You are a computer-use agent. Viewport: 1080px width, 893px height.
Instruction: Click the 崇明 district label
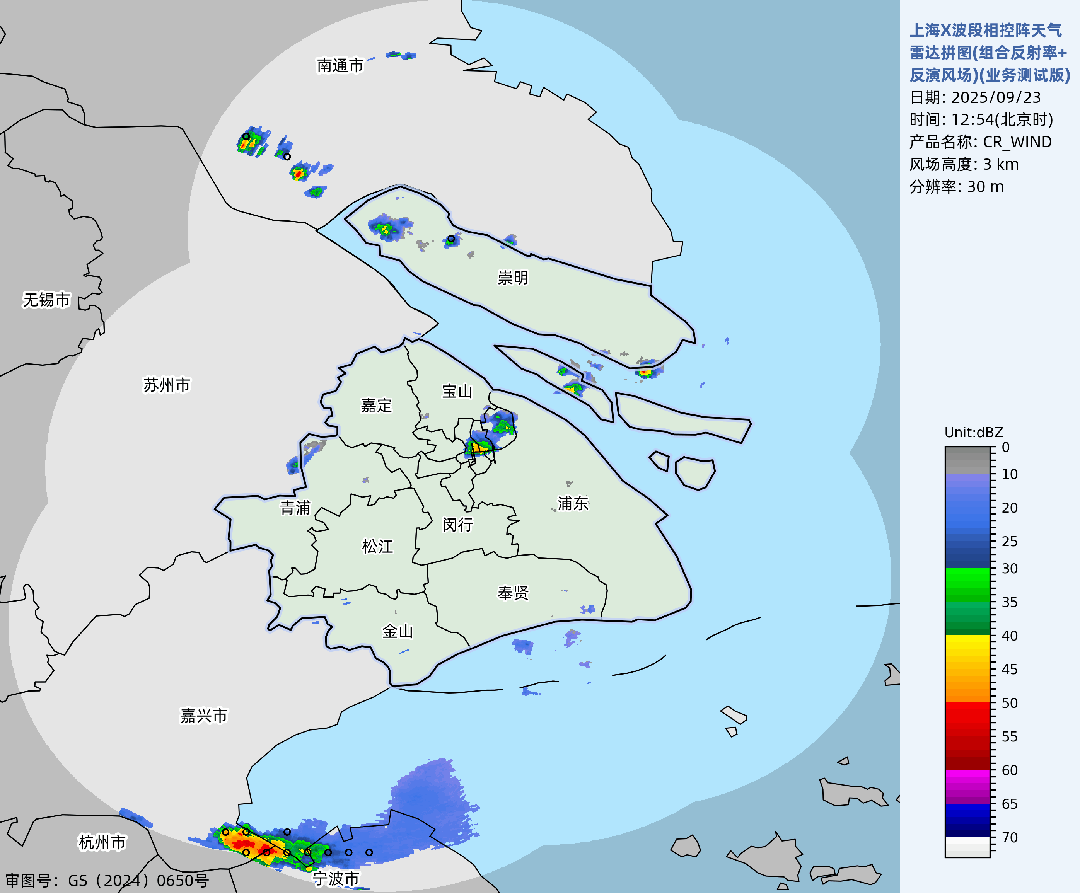tap(513, 277)
